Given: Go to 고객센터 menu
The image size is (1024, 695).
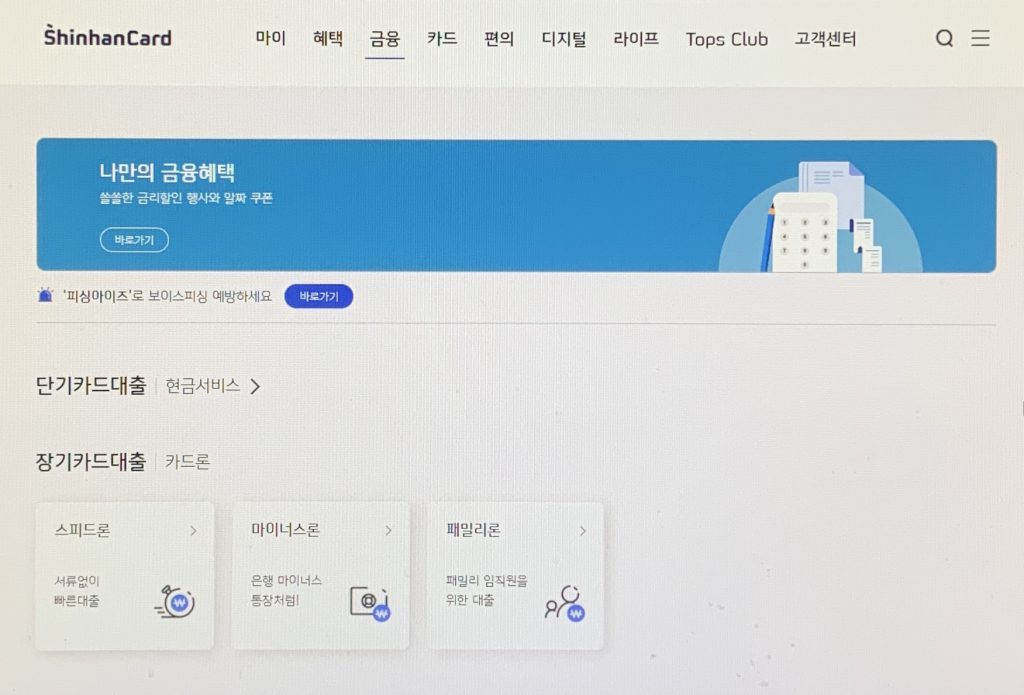Looking at the screenshot, I should (x=825, y=39).
